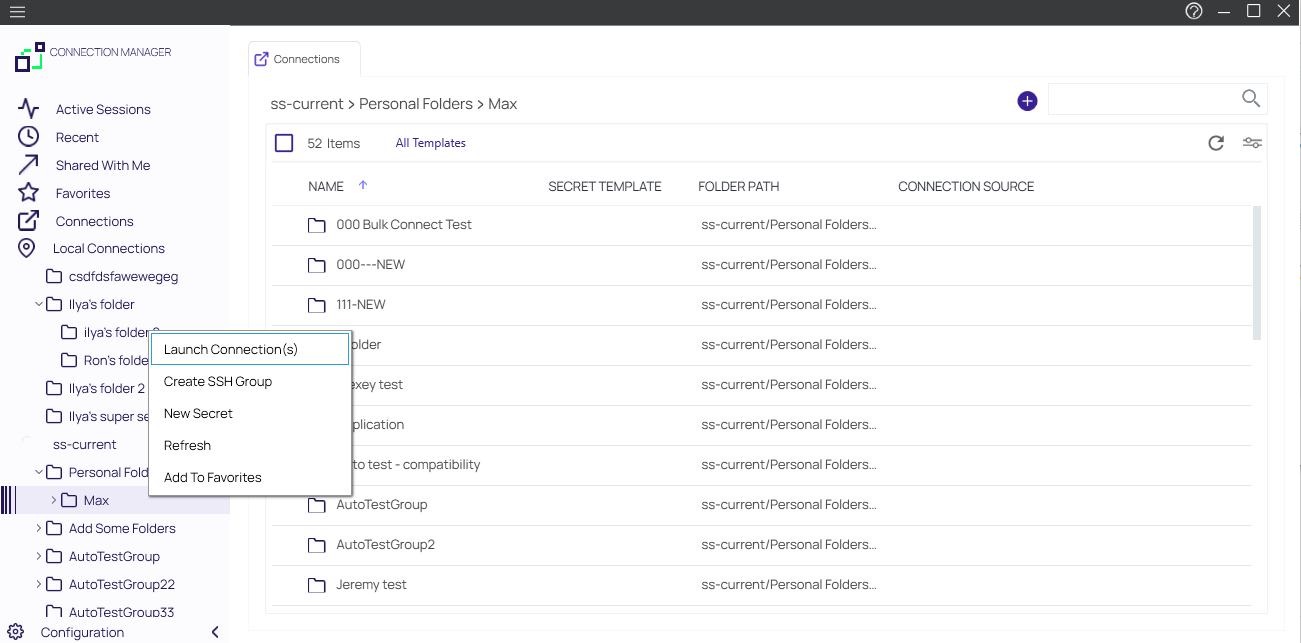This screenshot has height=643, width=1301.
Task: Click the help question mark icon
Action: pyautogui.click(x=1193, y=12)
